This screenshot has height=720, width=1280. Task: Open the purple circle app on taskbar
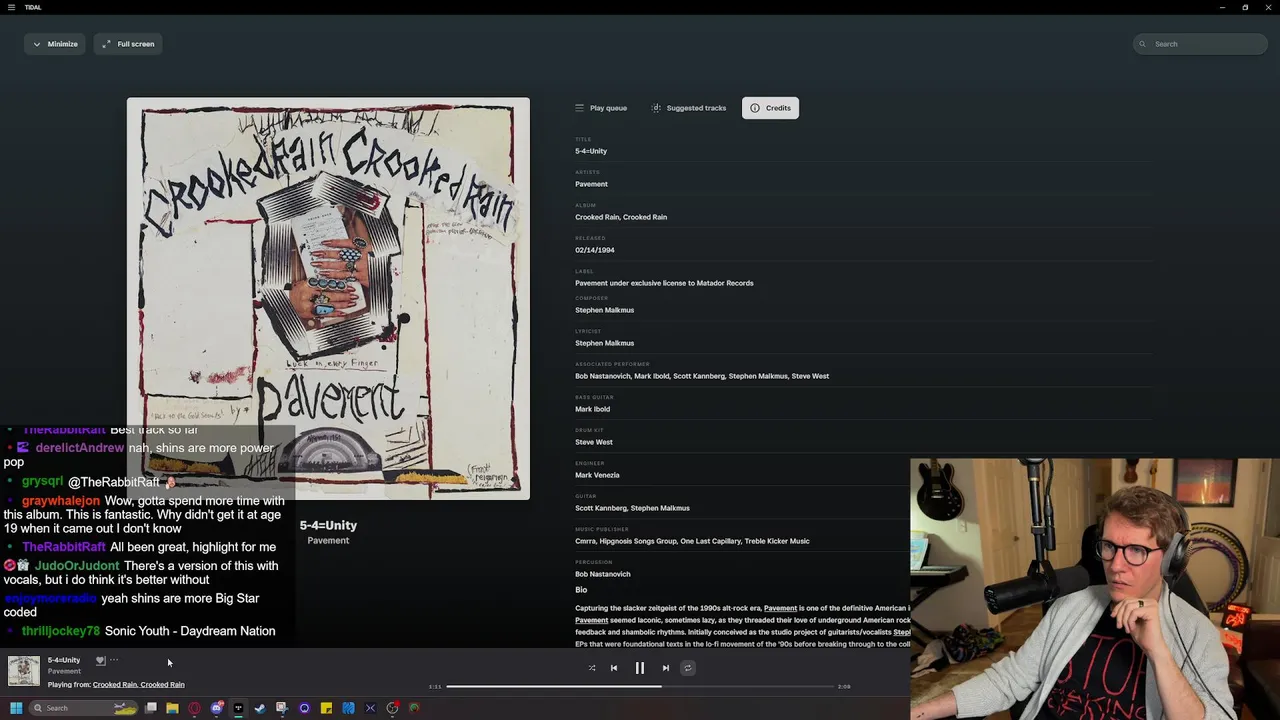tap(304, 708)
